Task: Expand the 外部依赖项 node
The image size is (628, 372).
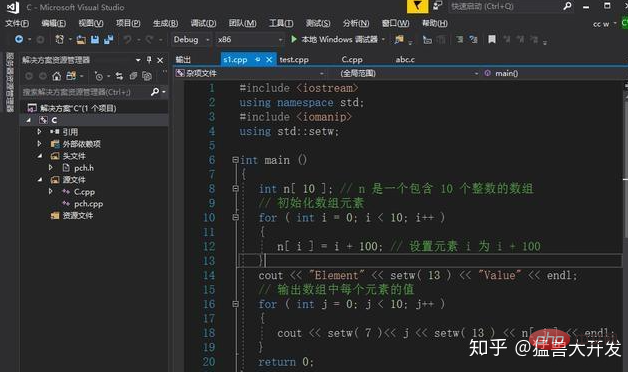Action: [39, 143]
